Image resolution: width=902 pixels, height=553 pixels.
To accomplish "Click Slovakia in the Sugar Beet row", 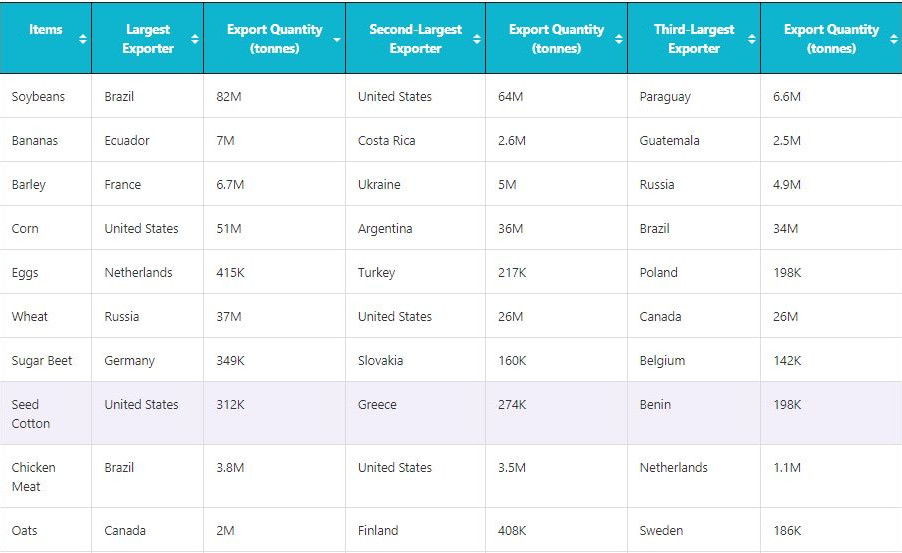I will [380, 361].
